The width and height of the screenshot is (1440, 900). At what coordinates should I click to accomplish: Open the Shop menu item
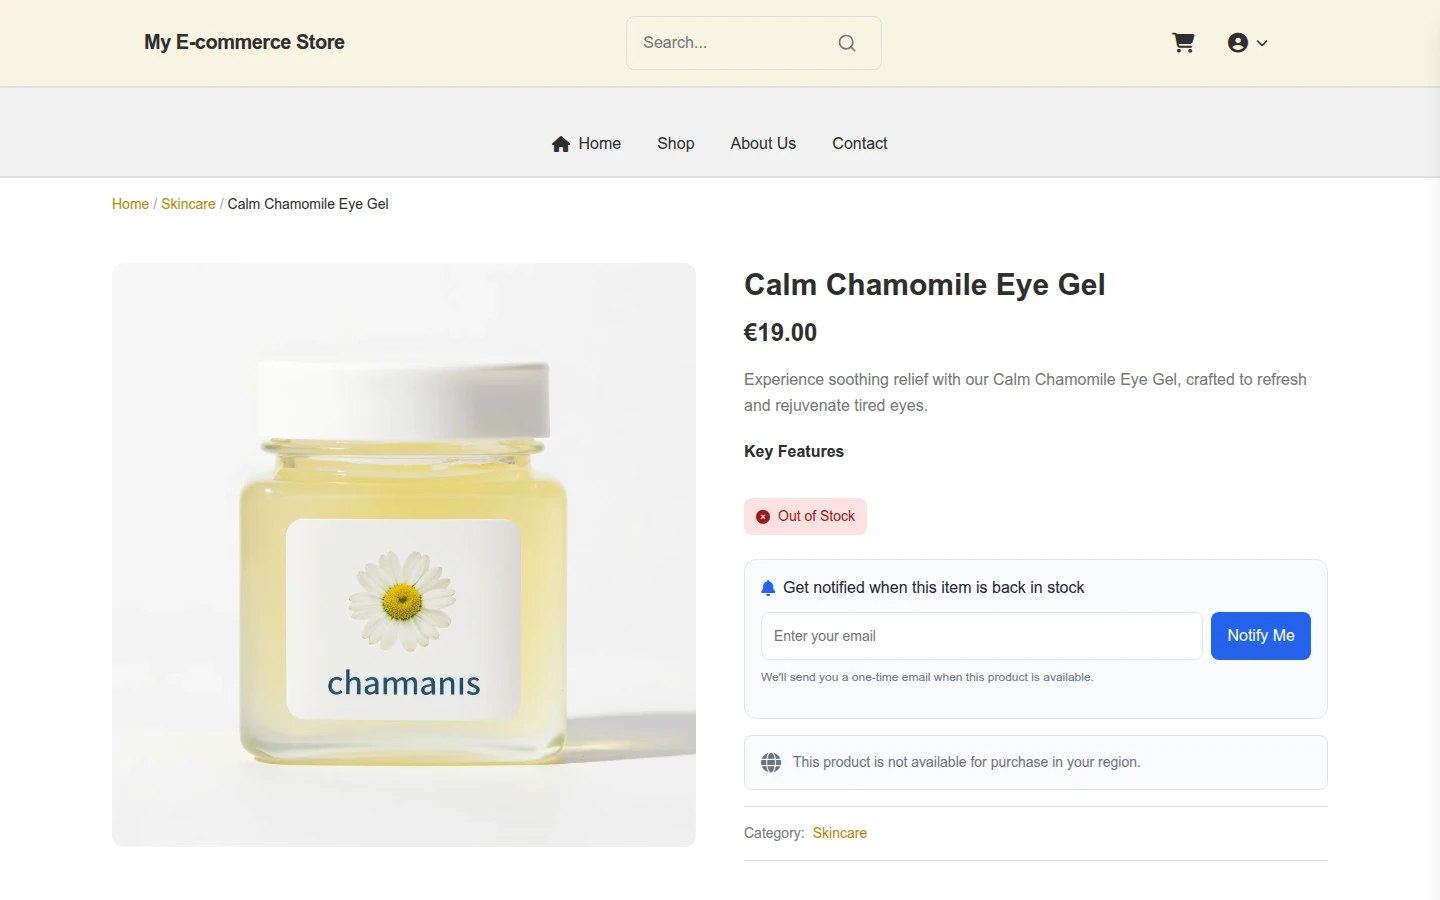[676, 144]
